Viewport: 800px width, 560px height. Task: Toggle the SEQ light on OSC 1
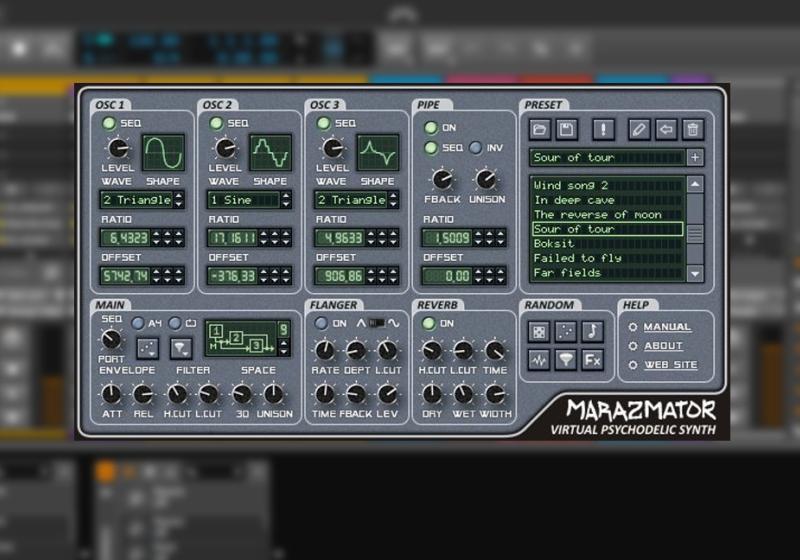(108, 123)
